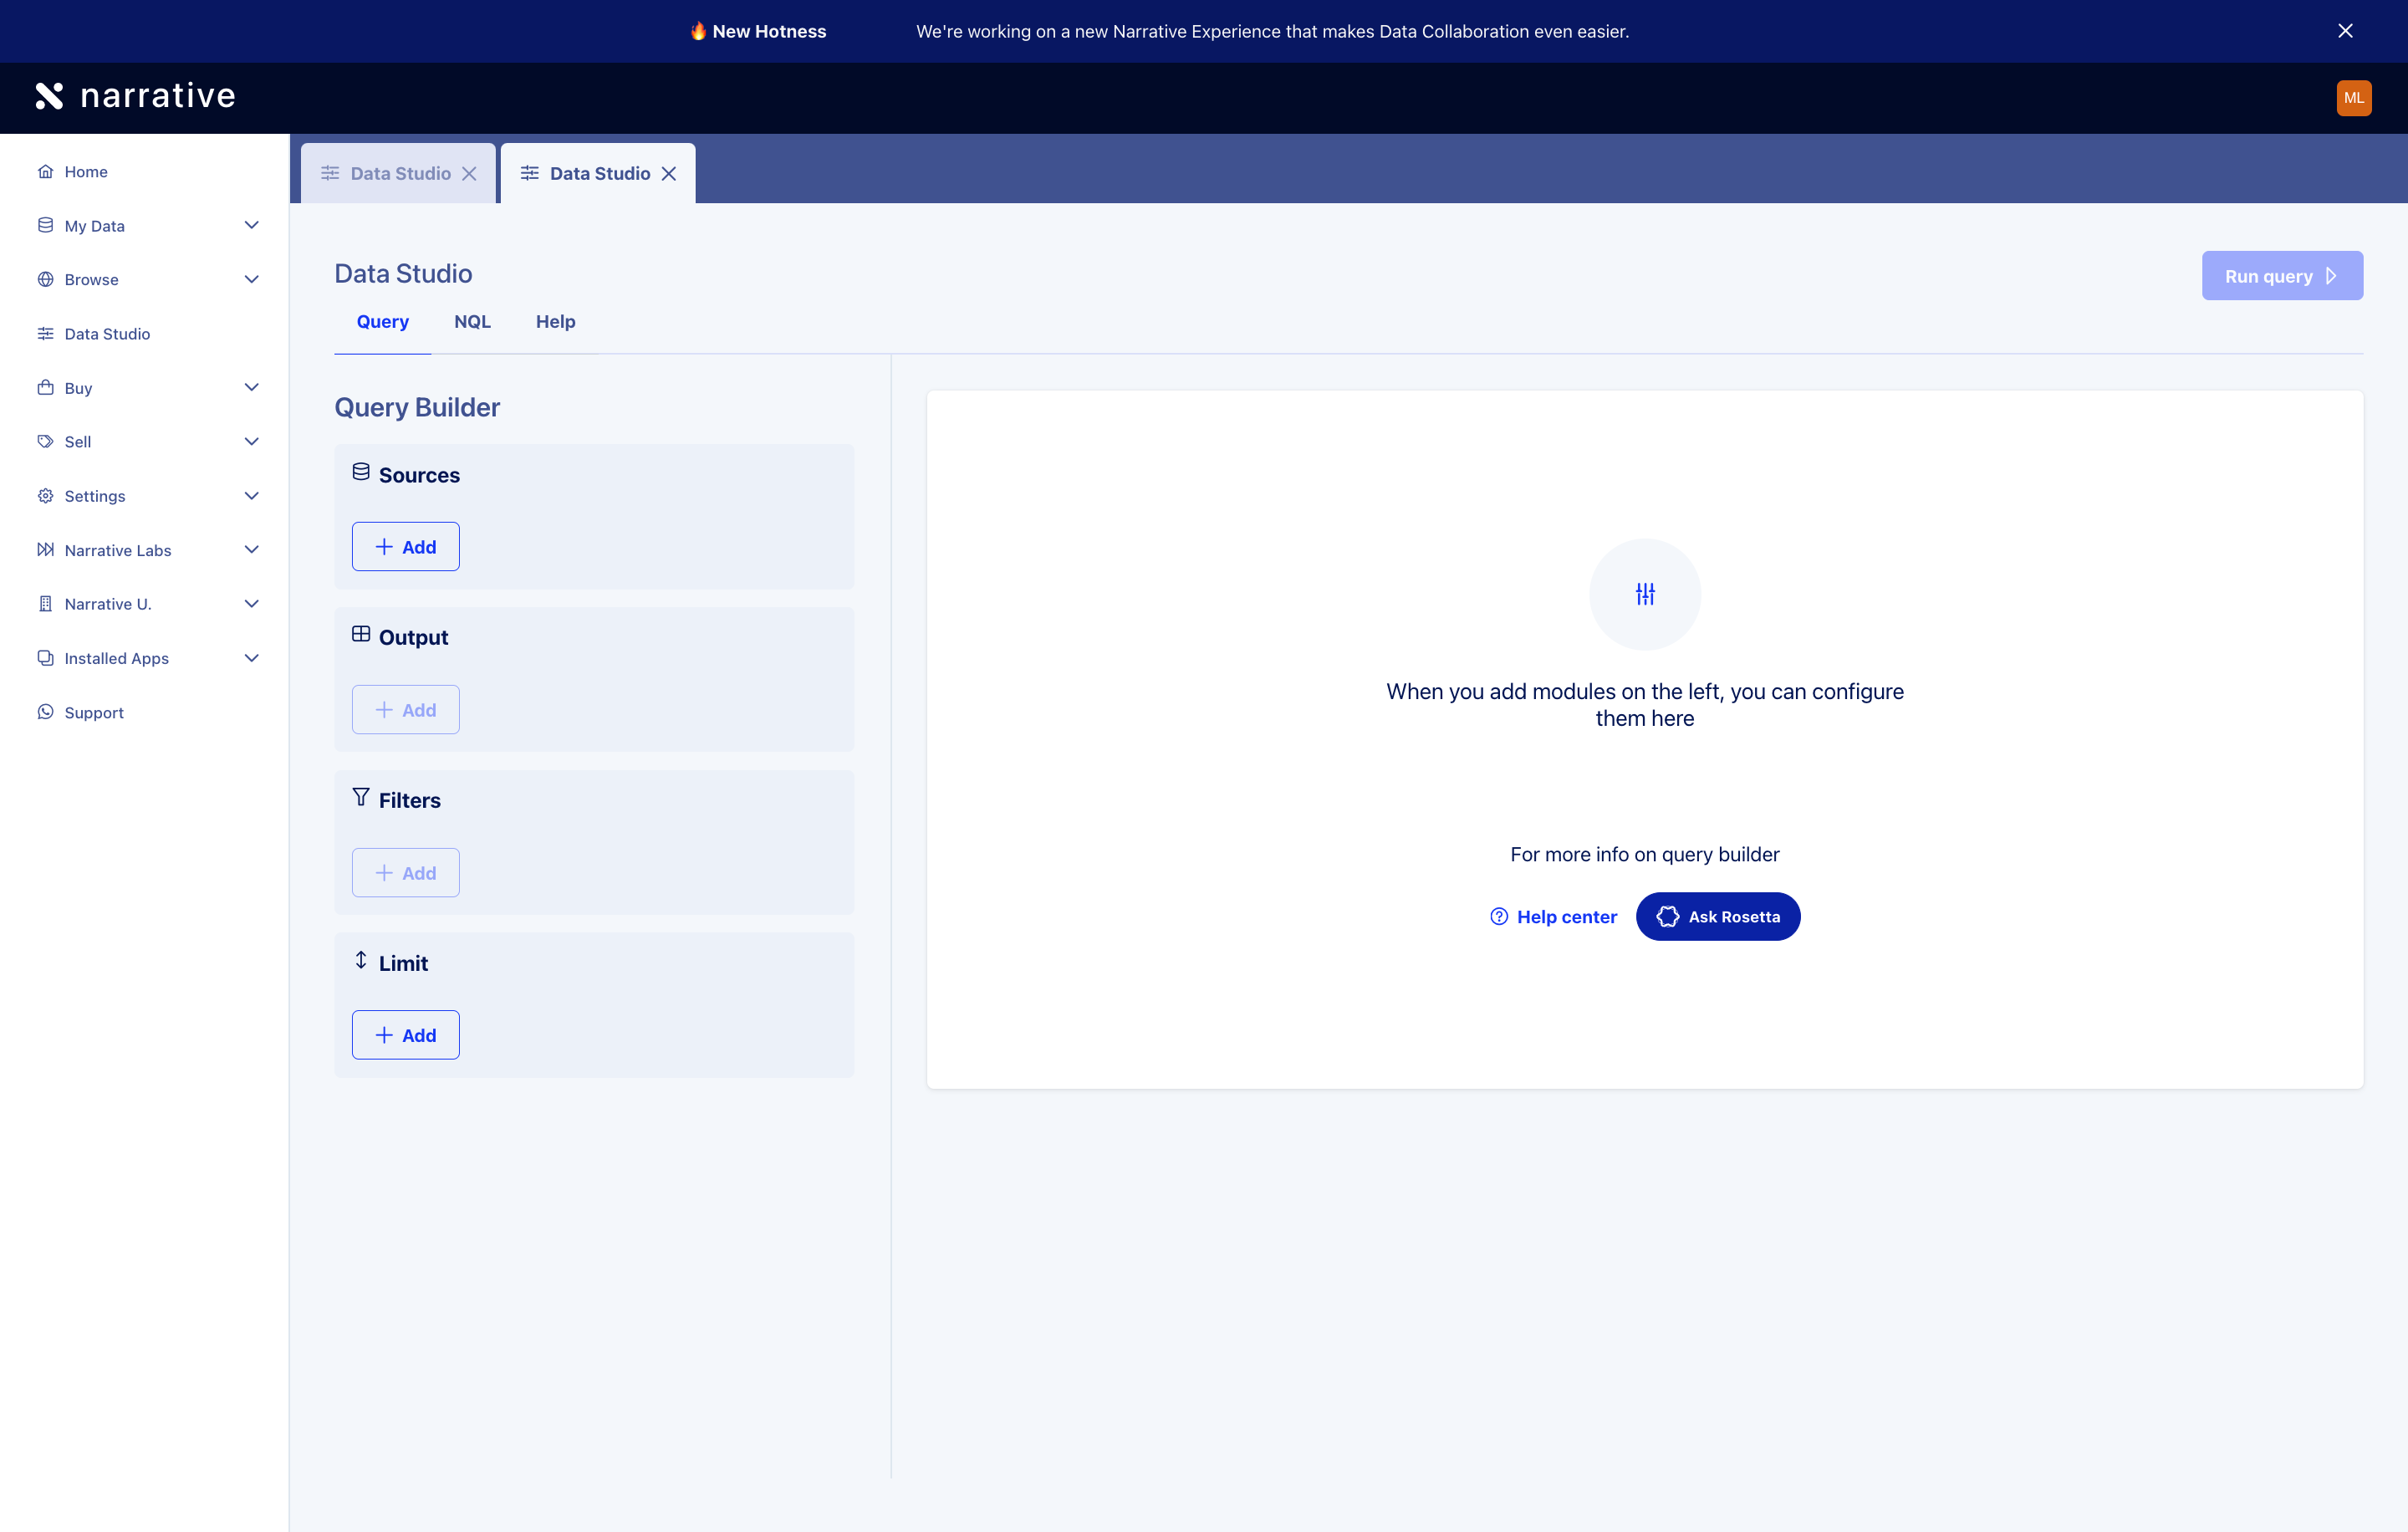2408x1532 pixels.
Task: Click the My Data database icon
Action: [x=45, y=225]
